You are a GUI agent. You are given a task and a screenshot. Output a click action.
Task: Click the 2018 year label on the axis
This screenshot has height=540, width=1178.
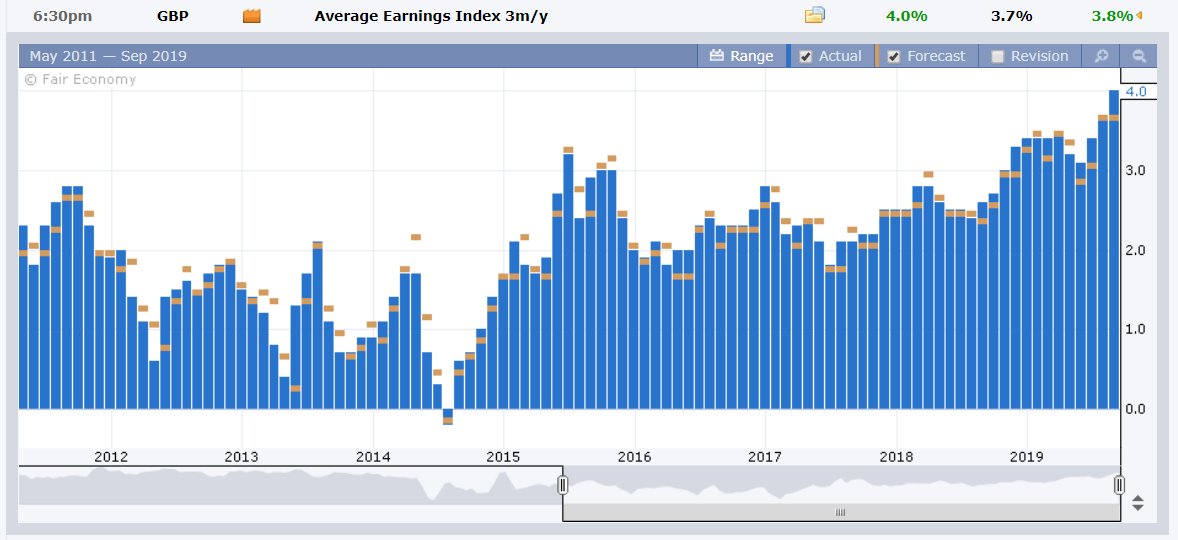[896, 457]
